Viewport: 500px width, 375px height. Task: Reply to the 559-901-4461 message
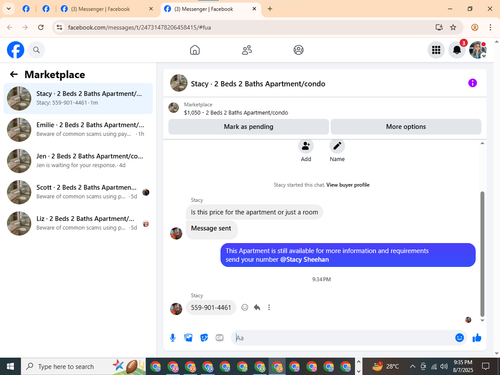[x=257, y=307]
